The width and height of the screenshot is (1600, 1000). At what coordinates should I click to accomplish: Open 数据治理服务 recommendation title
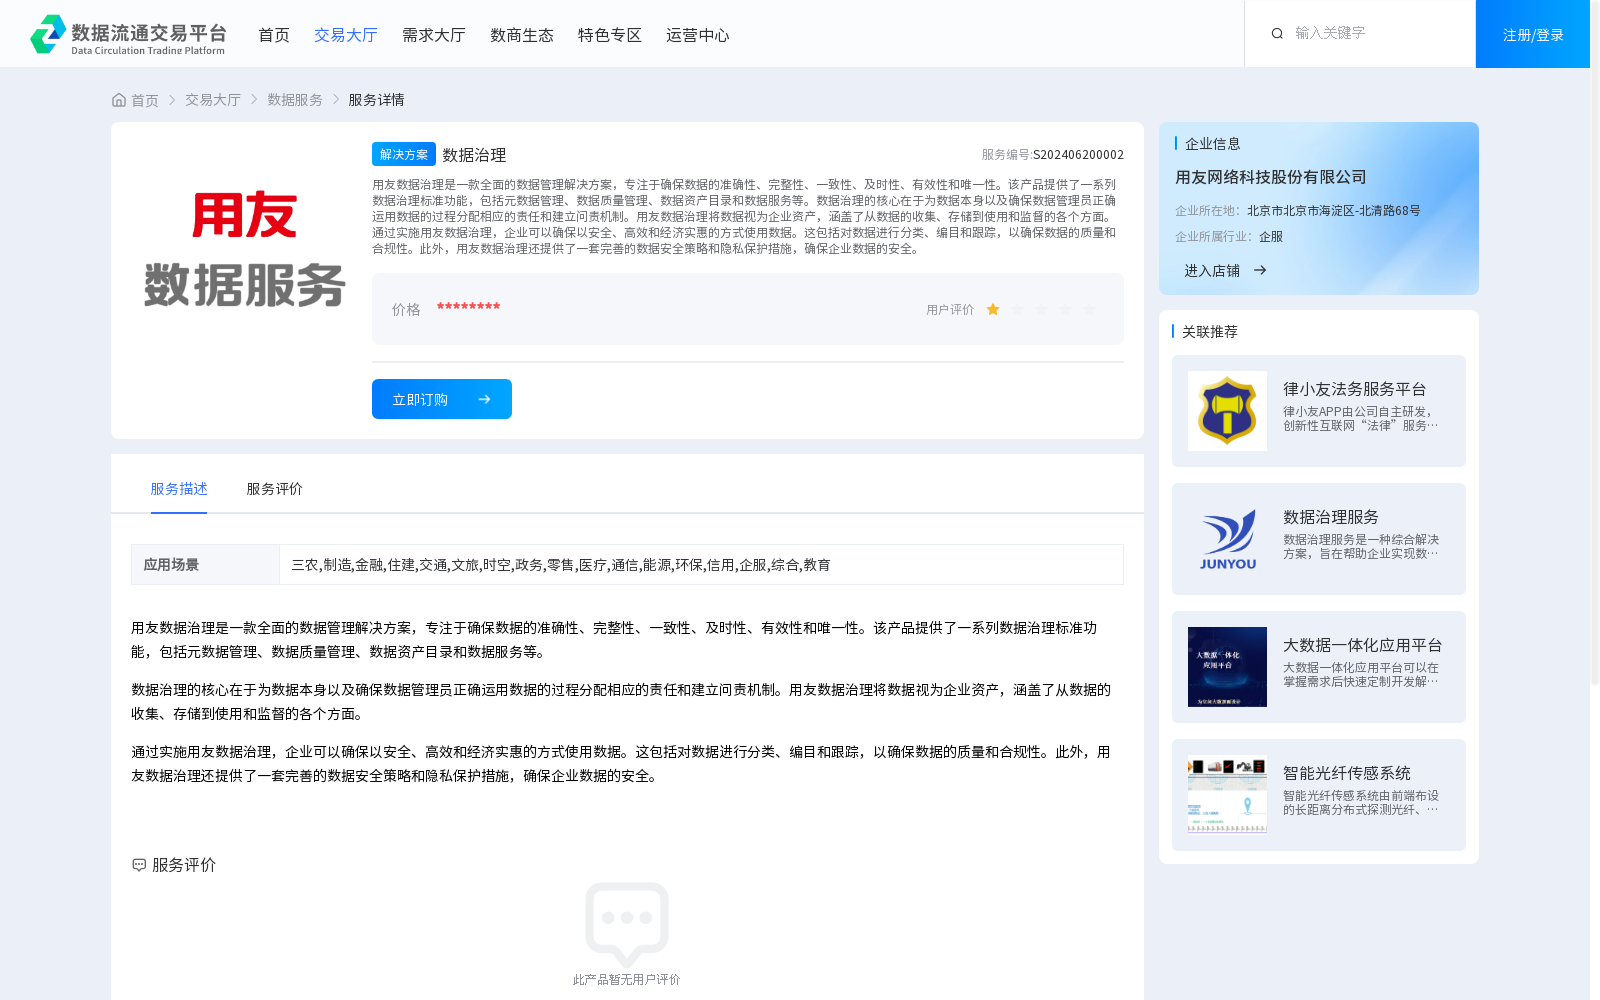tap(1331, 517)
